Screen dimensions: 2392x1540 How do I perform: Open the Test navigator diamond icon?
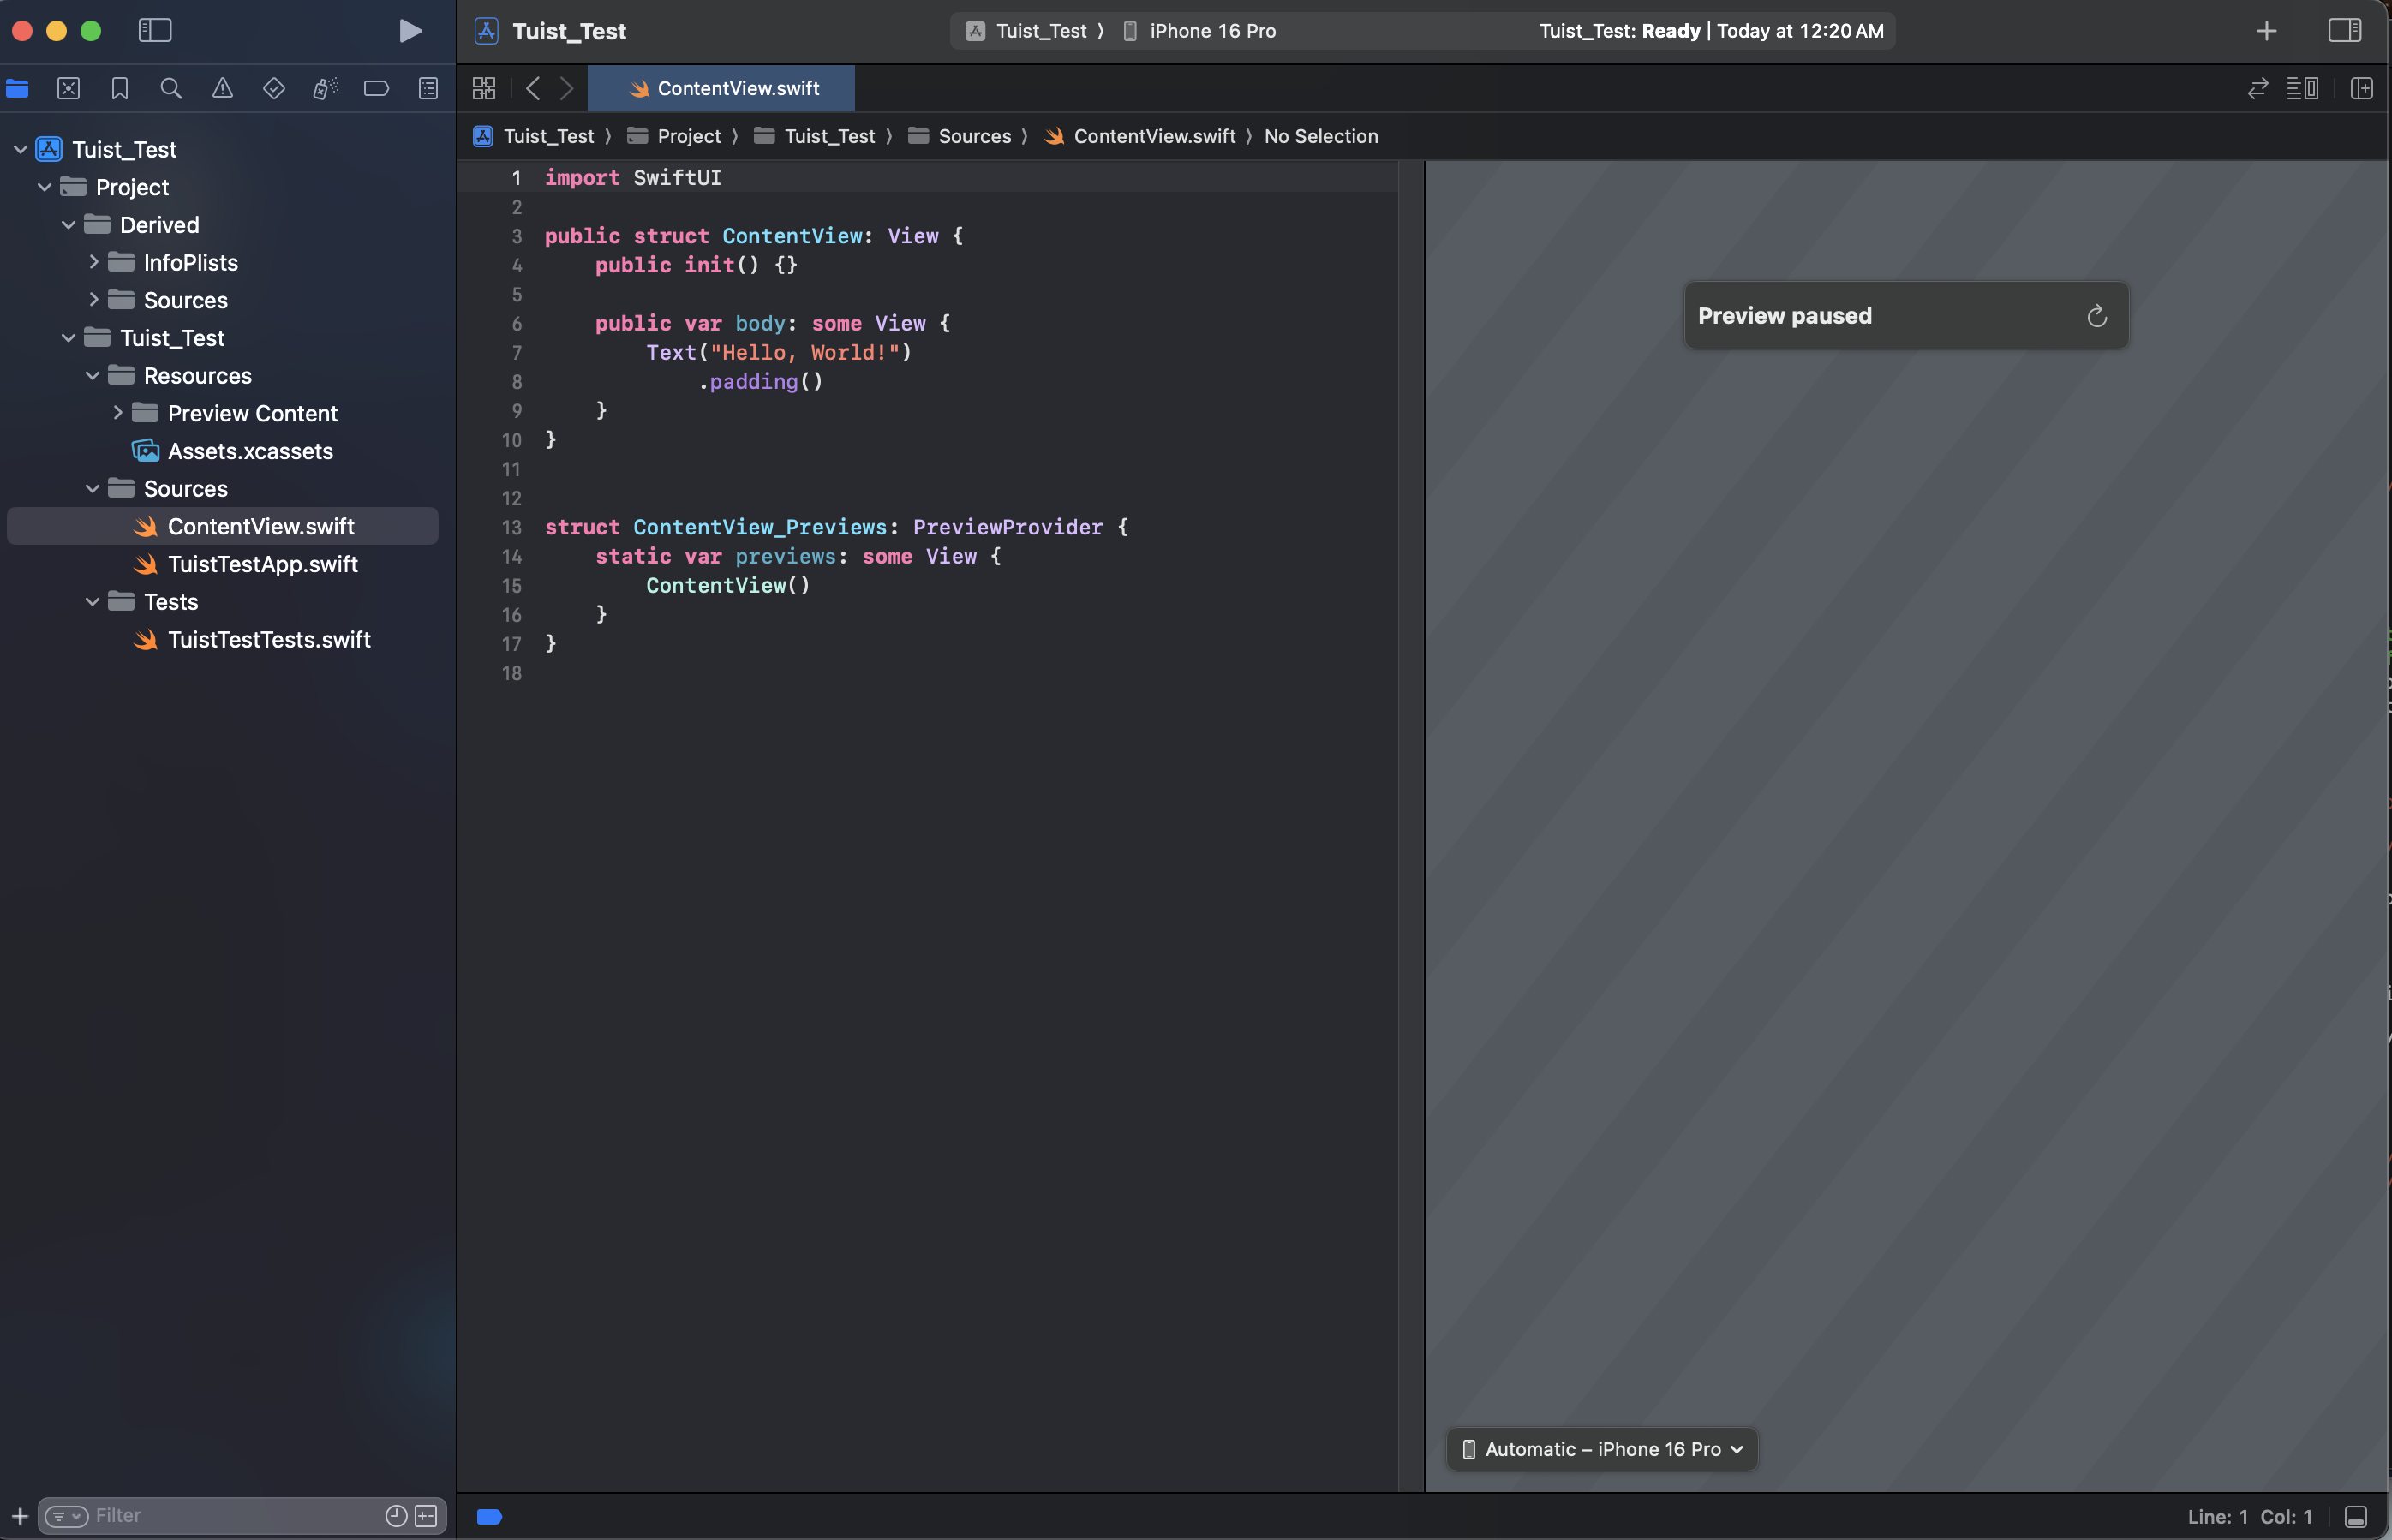coord(274,88)
